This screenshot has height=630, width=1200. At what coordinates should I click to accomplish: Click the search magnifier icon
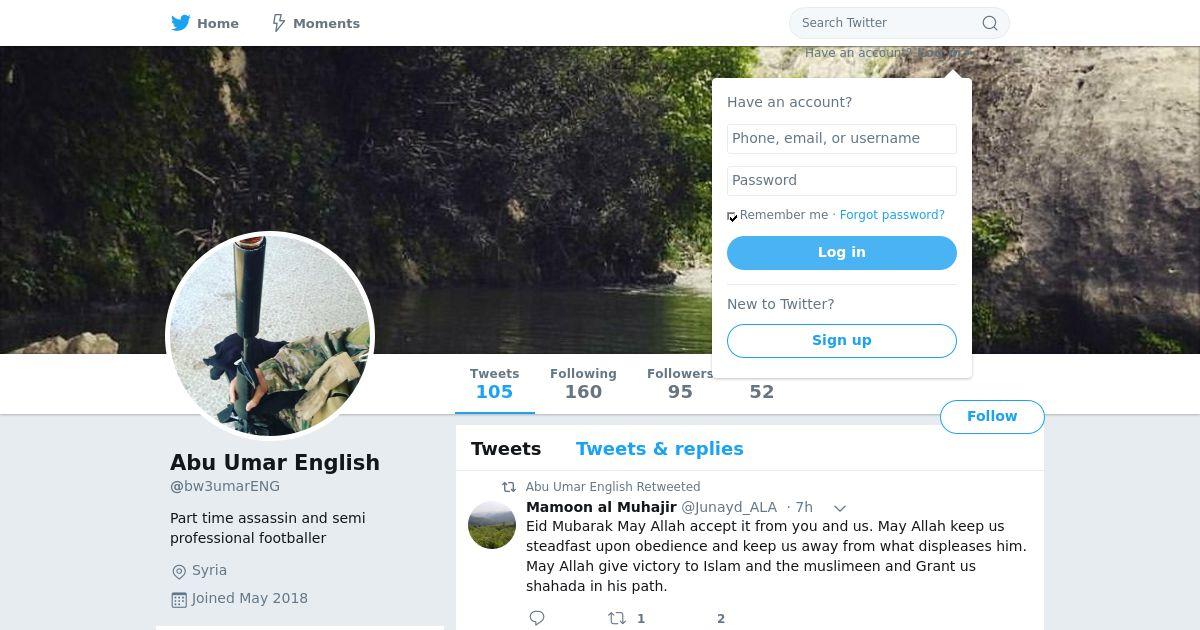tap(989, 23)
